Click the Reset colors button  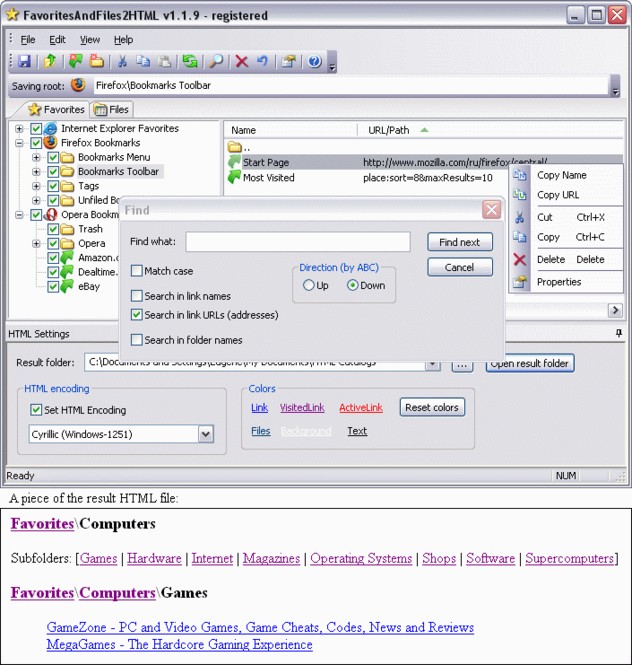pos(432,407)
